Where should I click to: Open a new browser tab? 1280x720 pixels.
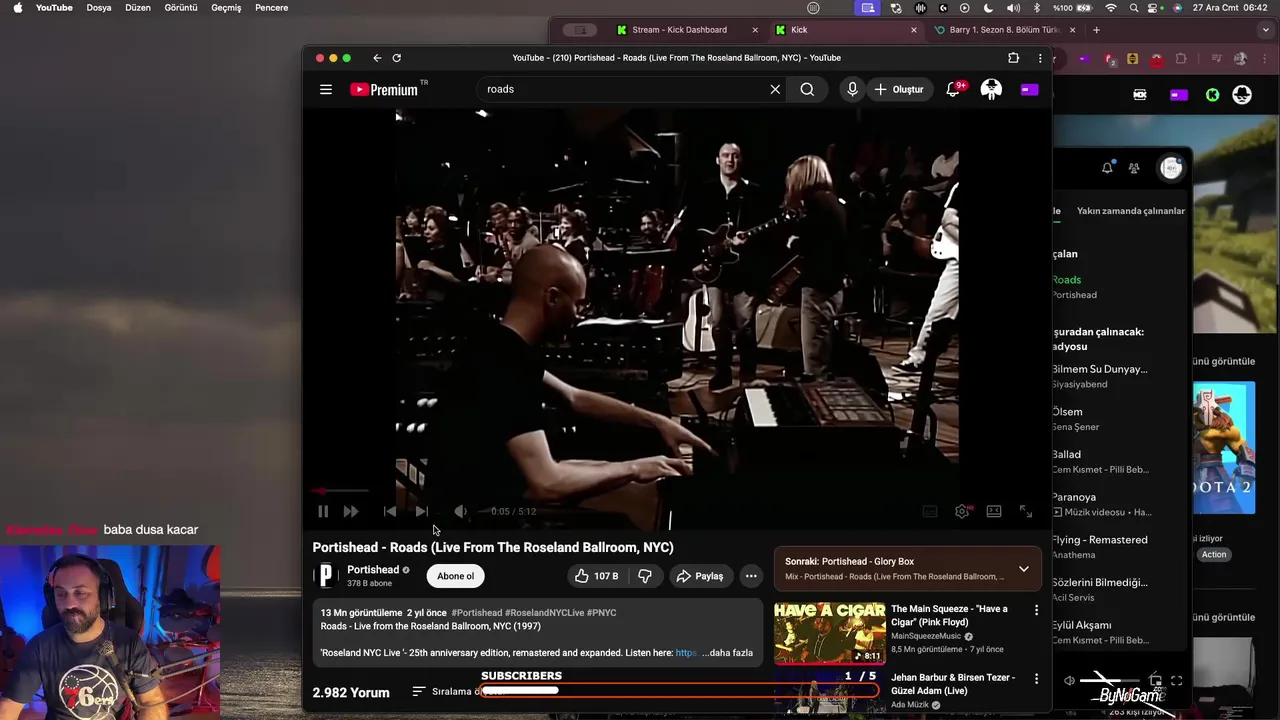pos(1096,30)
